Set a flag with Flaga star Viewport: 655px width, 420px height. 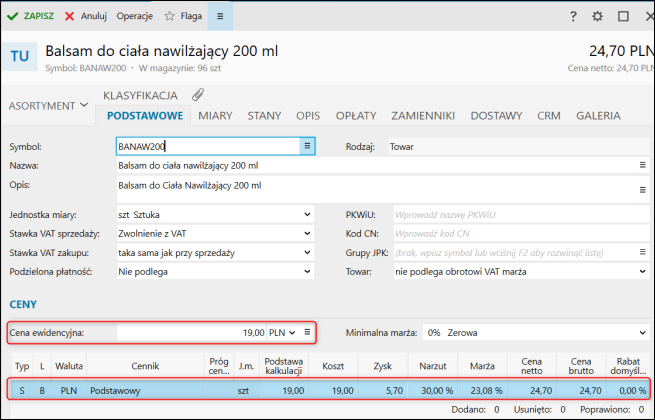click(183, 16)
